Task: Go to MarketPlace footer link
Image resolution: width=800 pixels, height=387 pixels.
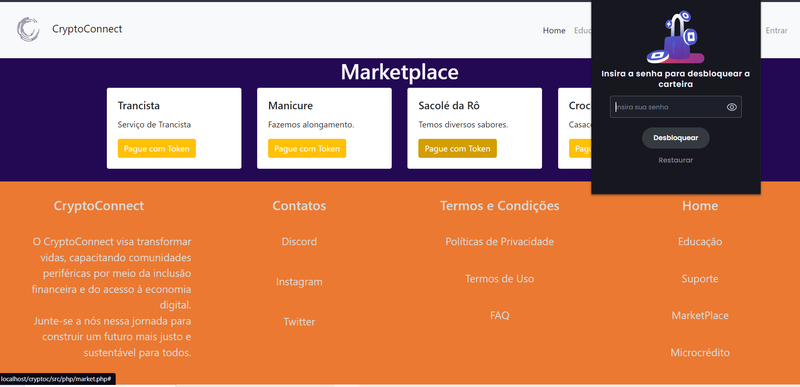Action: point(700,316)
